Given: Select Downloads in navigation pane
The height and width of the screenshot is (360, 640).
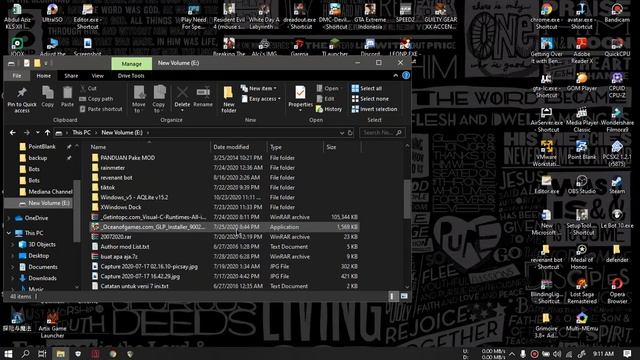Looking at the screenshot, I should tap(42, 278).
